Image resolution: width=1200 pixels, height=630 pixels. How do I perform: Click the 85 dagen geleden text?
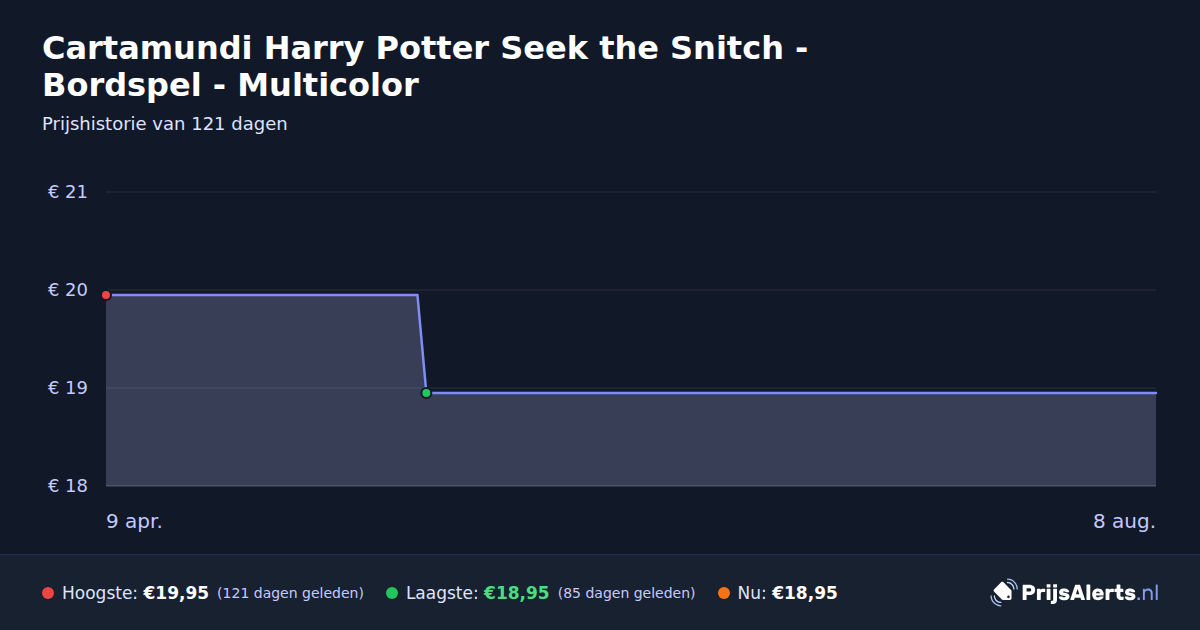[x=626, y=593]
